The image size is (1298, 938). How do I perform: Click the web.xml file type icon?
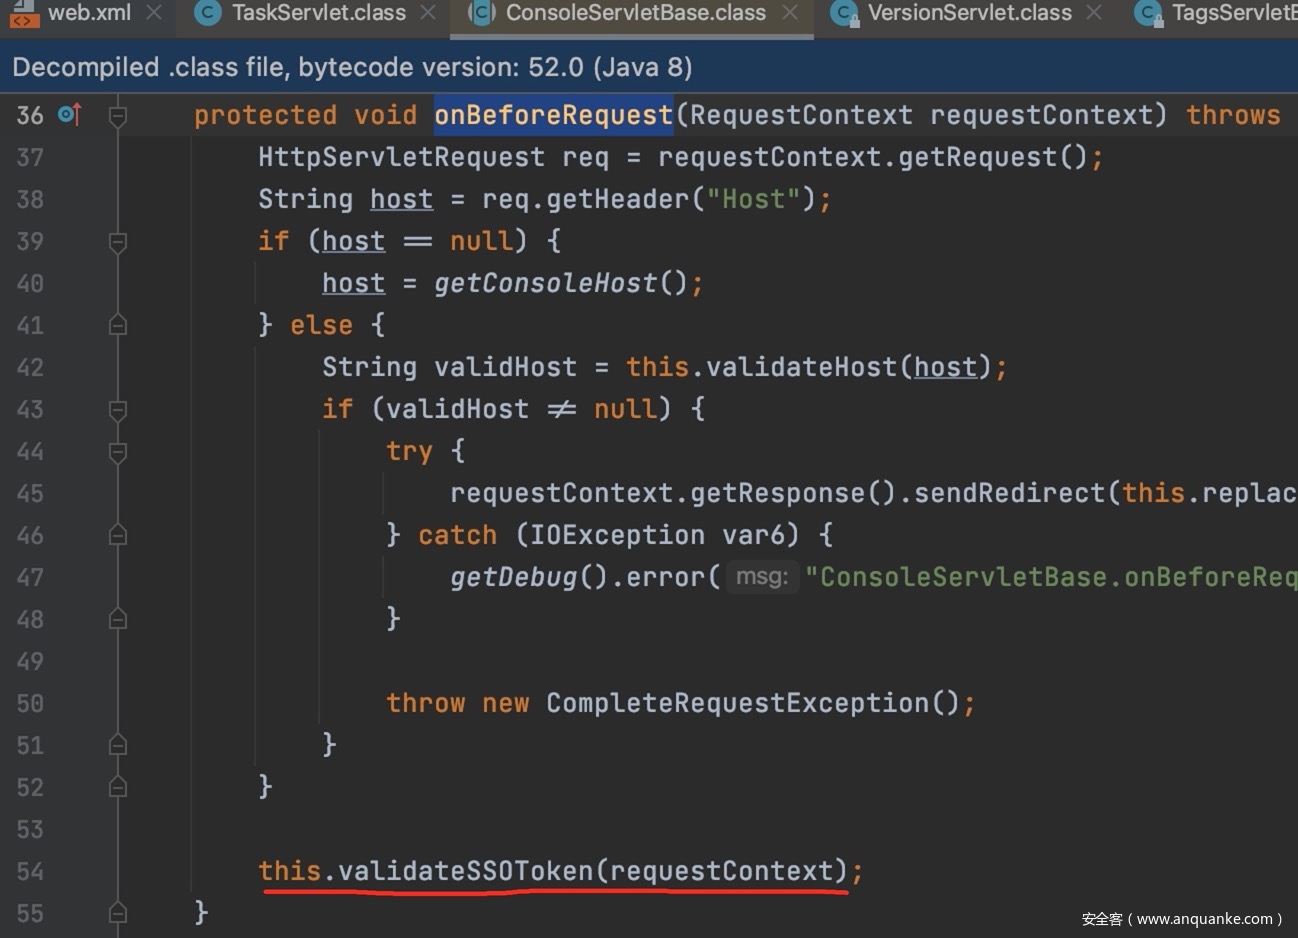tap(24, 13)
